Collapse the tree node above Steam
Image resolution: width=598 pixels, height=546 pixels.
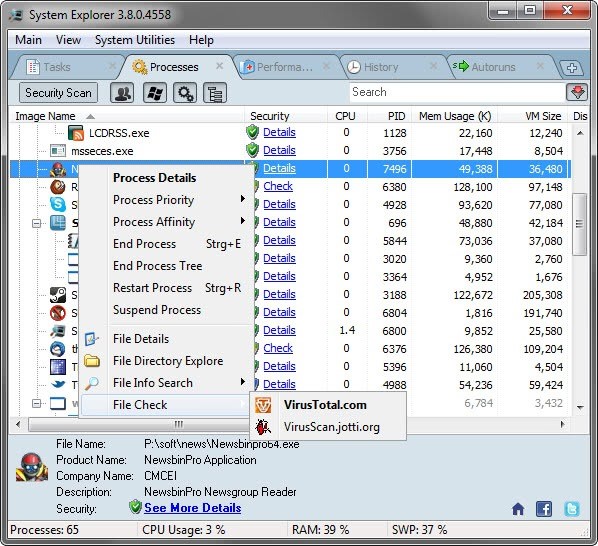tap(37, 223)
